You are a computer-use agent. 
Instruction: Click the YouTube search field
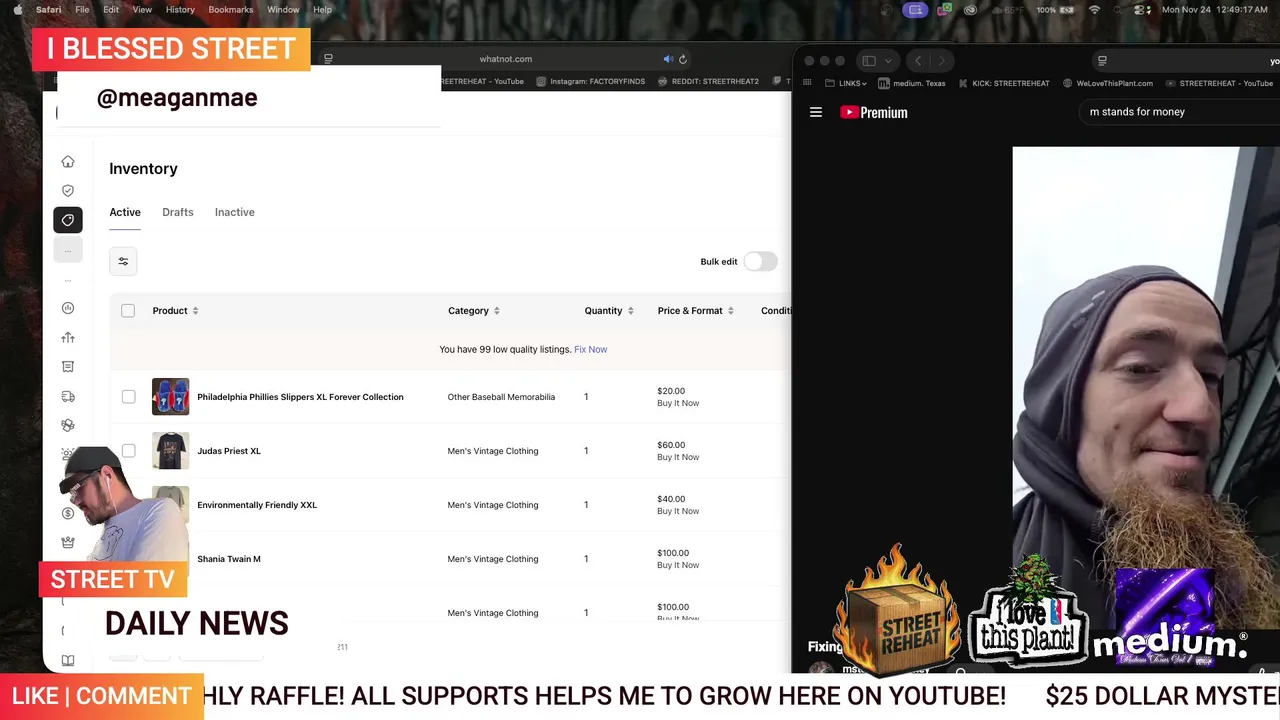point(1180,112)
